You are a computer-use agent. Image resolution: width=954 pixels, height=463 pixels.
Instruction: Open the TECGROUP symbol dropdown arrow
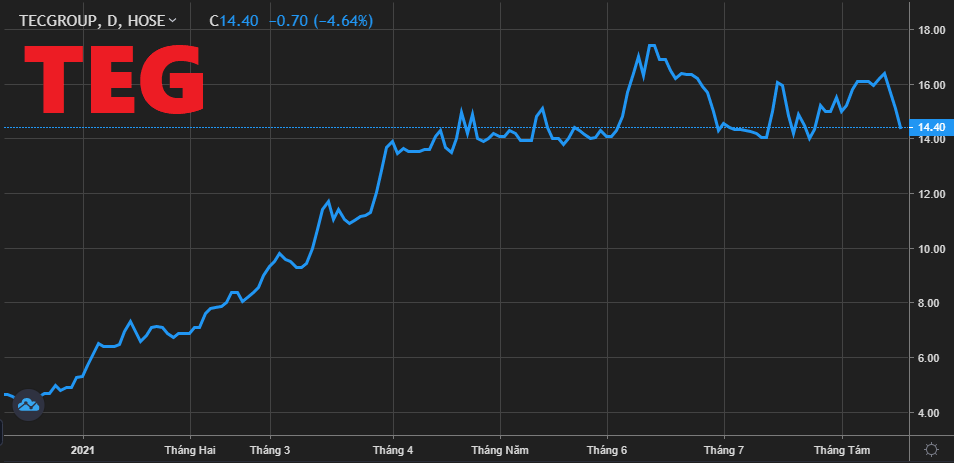173,21
